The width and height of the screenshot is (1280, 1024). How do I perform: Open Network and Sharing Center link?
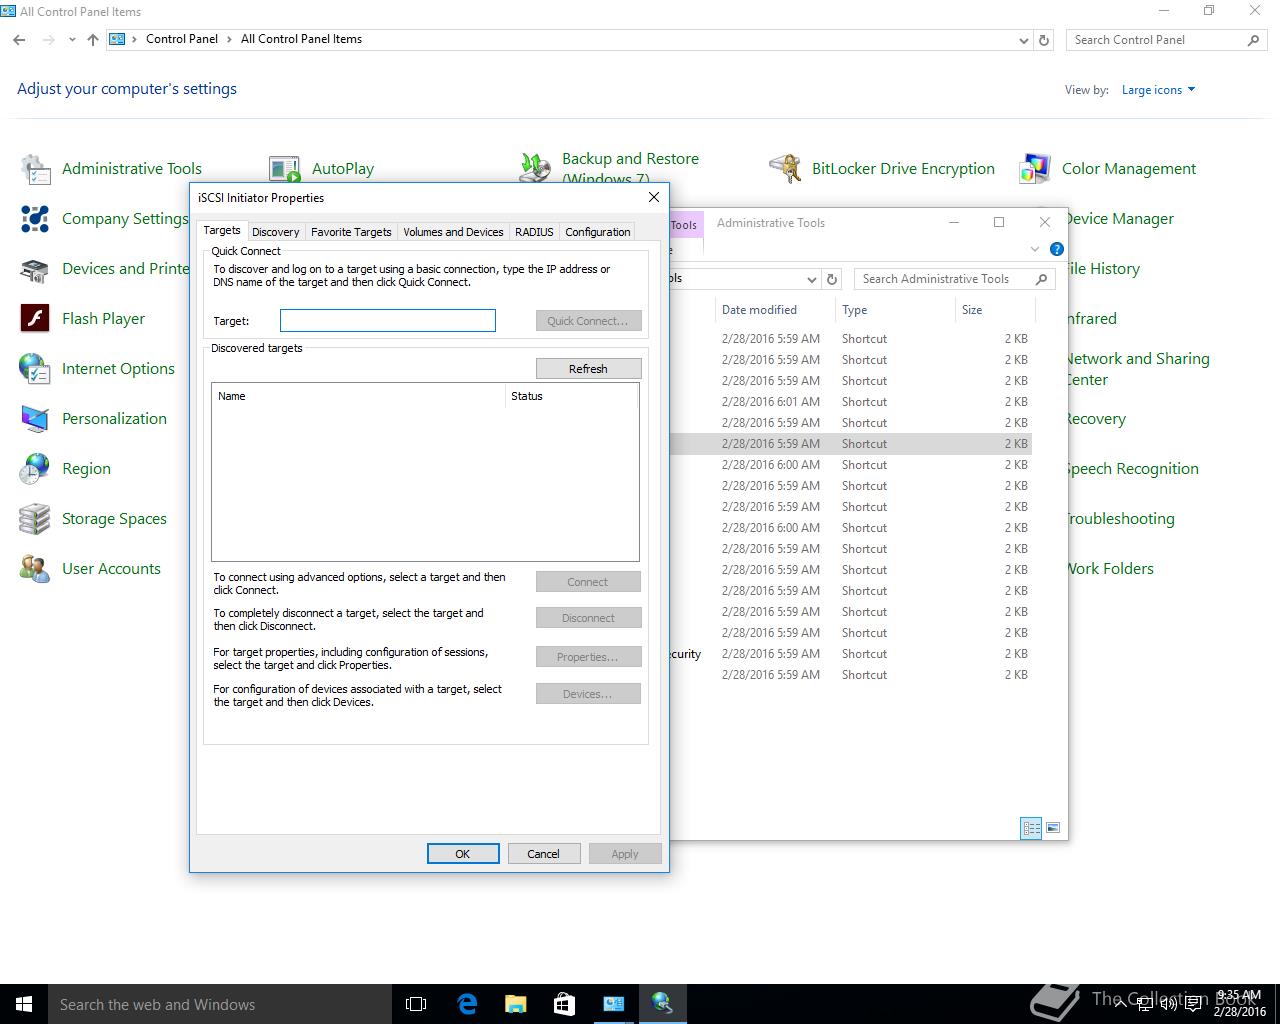(1137, 369)
